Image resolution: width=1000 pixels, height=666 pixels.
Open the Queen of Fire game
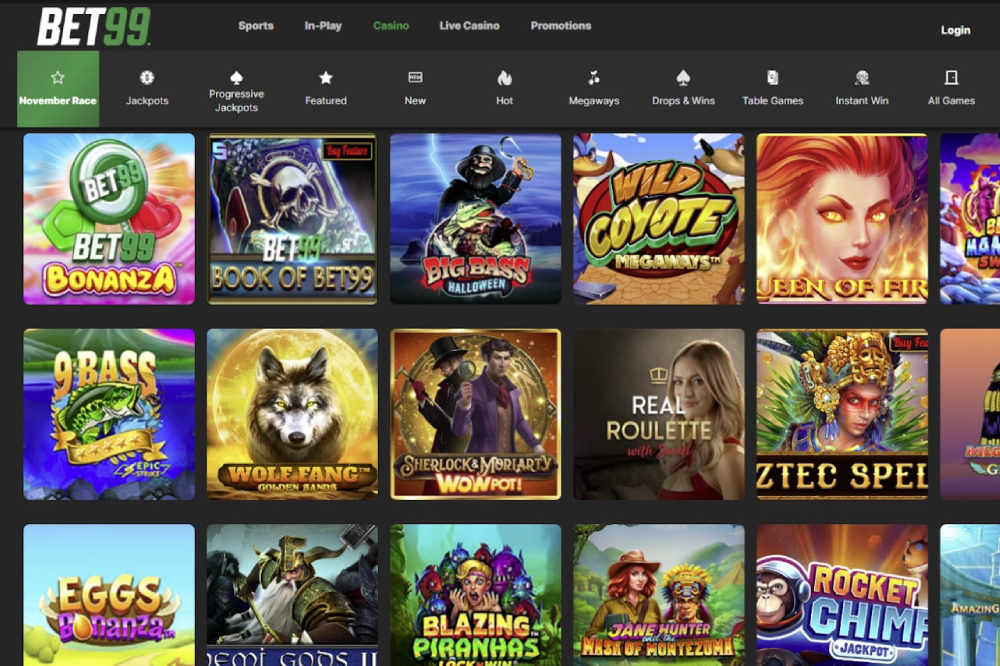842,219
